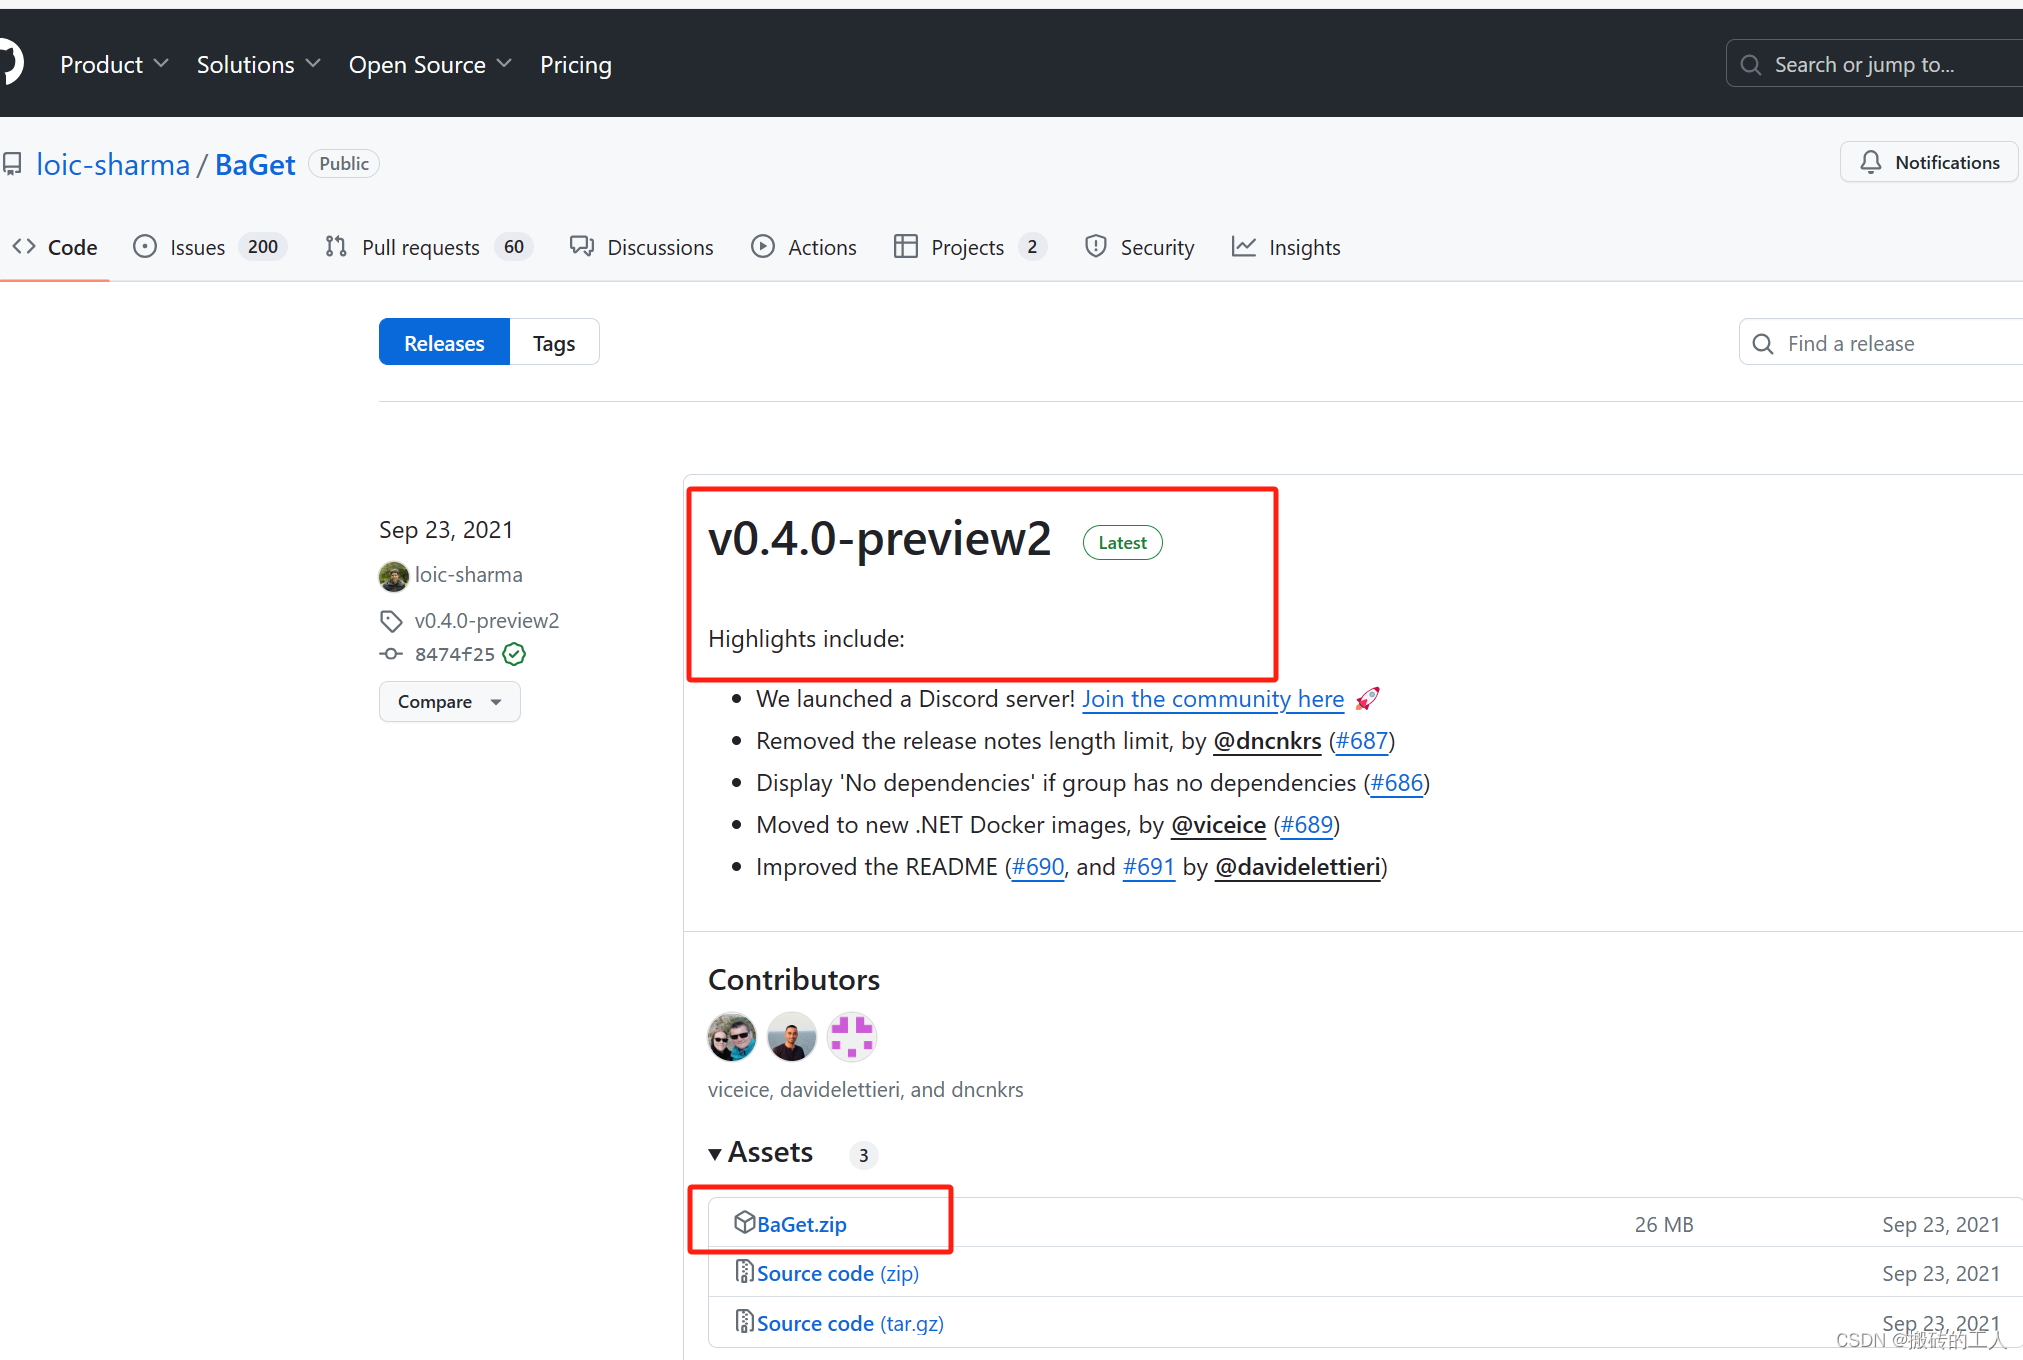Open the Compare dropdown
This screenshot has width=2023, height=1360.
[449, 702]
